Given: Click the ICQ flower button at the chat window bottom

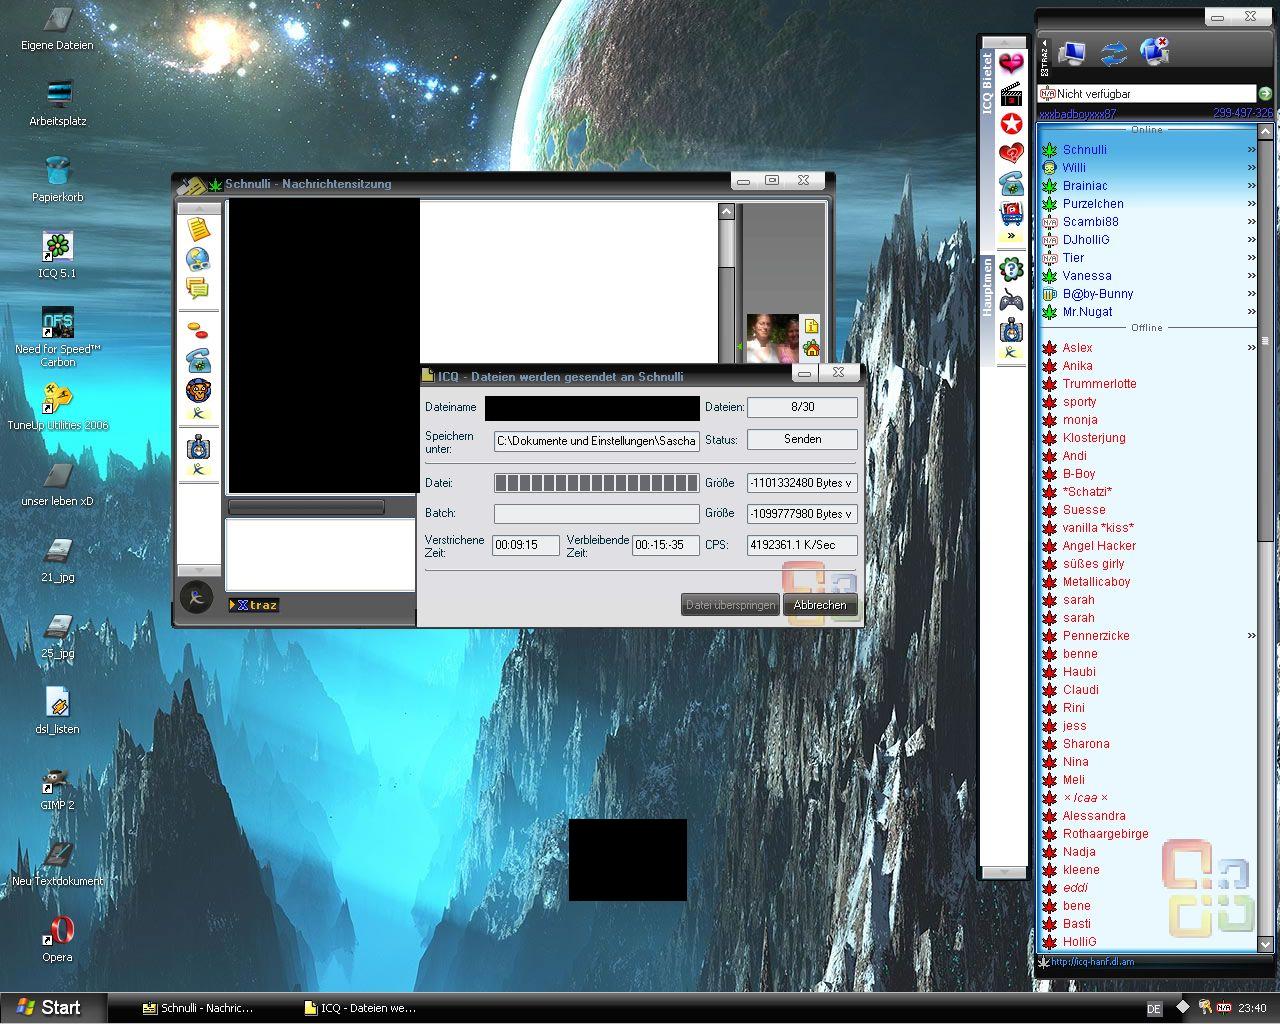Looking at the screenshot, I should 197,597.
